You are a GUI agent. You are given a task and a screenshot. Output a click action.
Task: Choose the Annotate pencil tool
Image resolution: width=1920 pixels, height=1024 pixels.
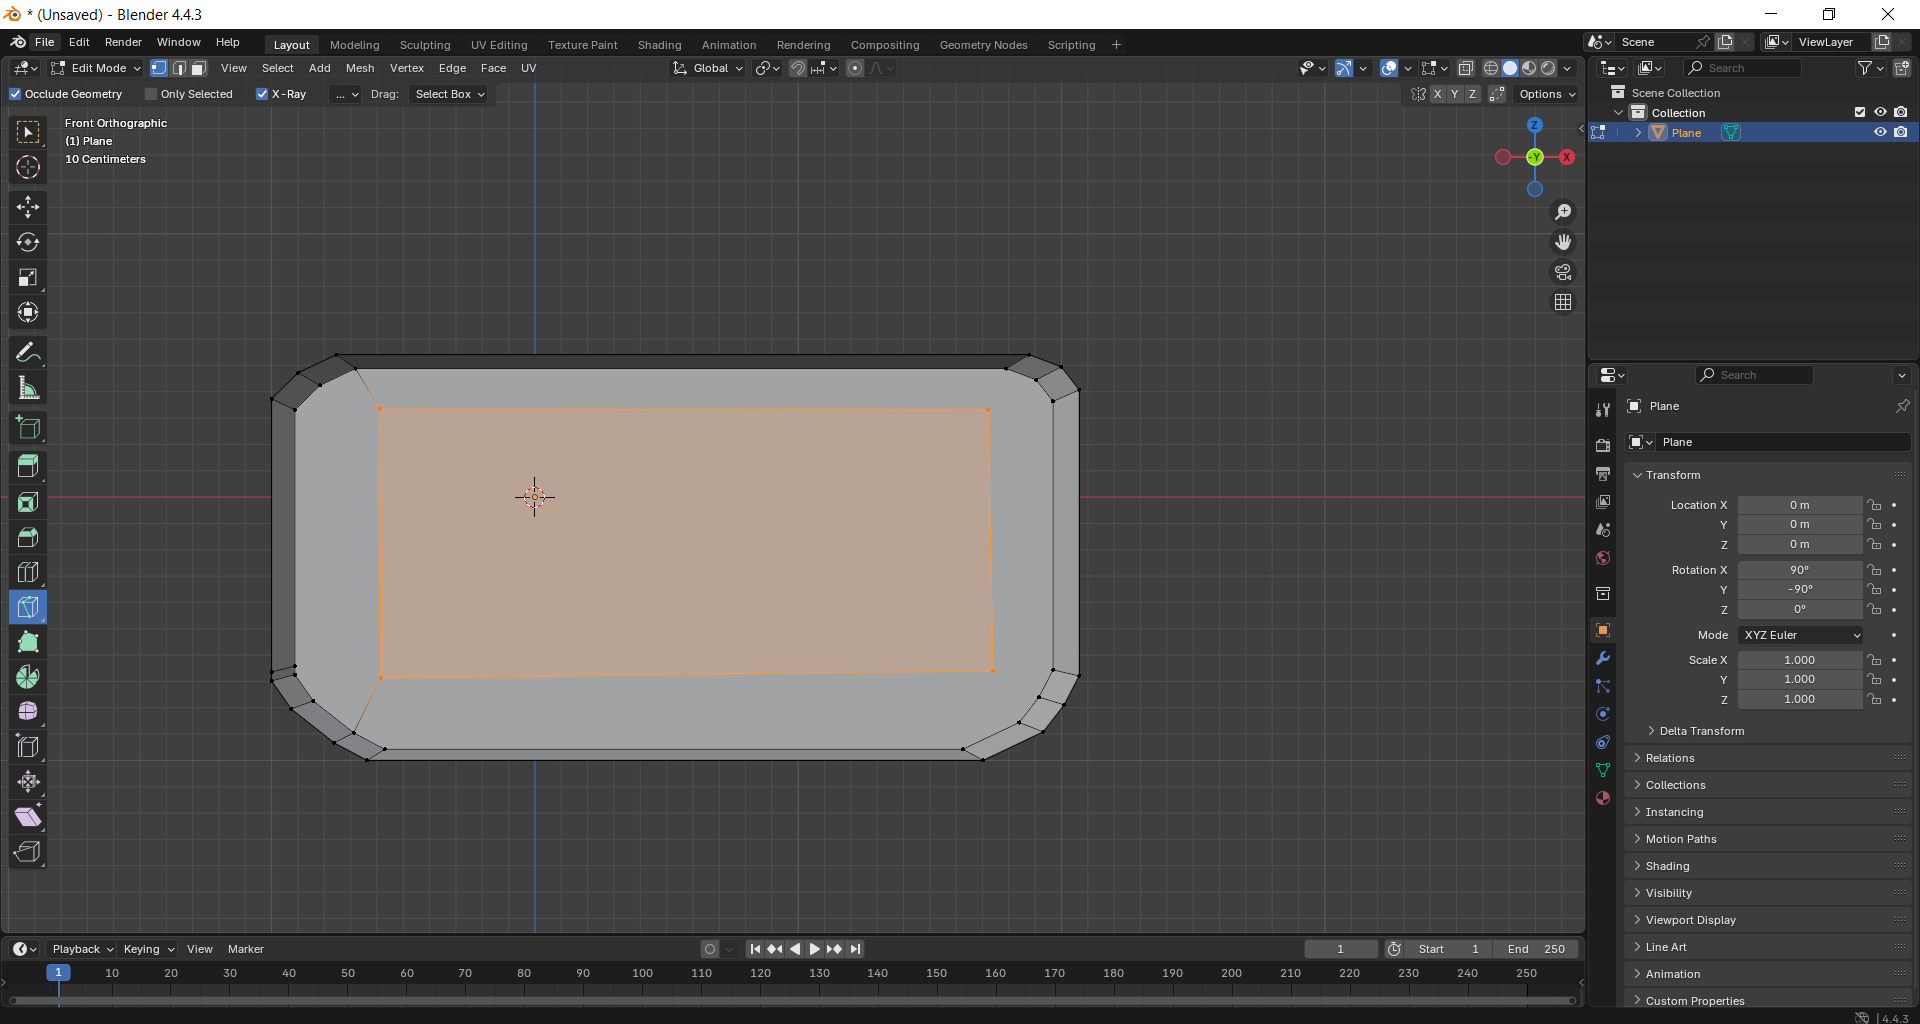tap(28, 352)
